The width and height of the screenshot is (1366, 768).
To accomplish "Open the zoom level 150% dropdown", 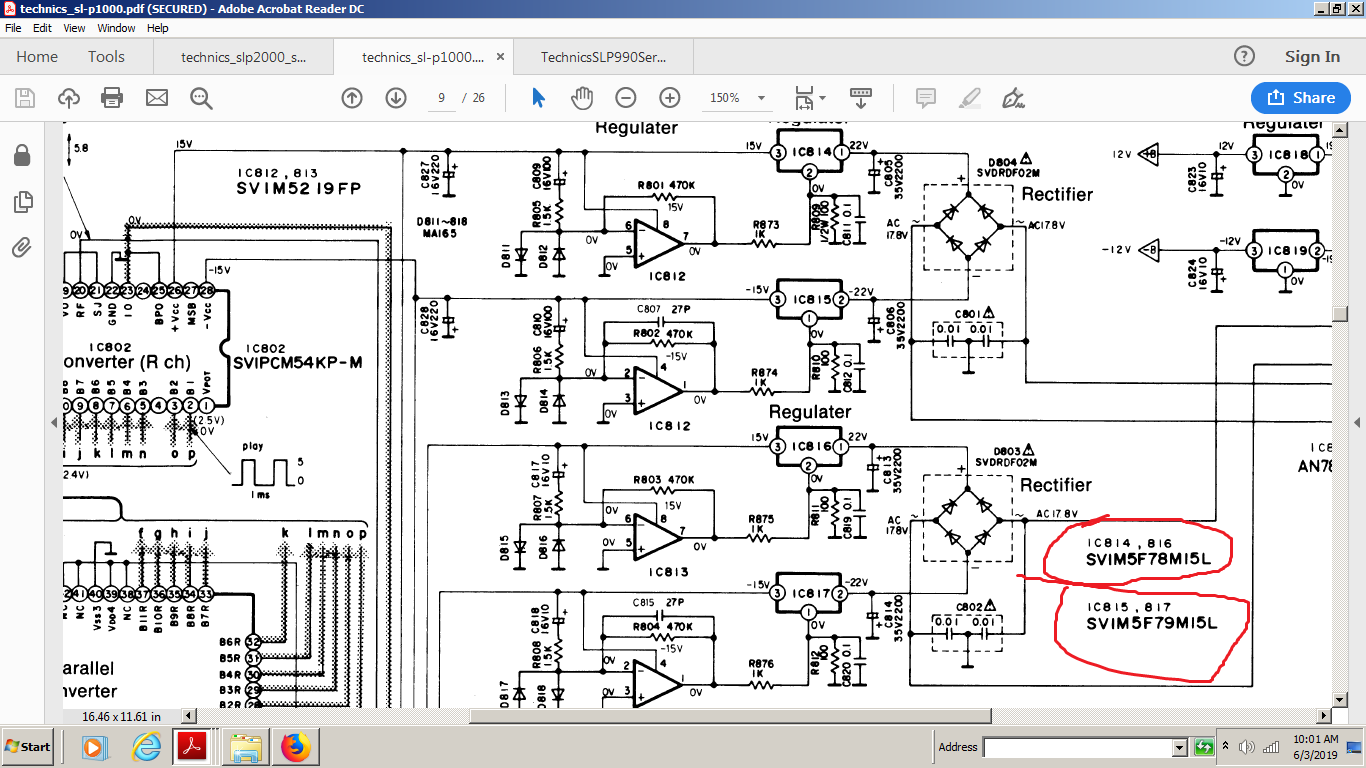I will [762, 98].
